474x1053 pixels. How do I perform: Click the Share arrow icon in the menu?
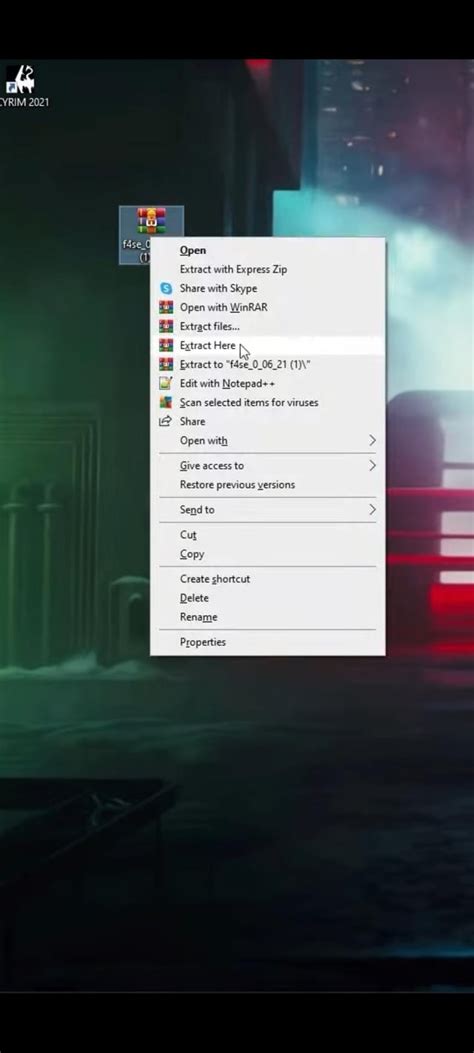(166, 421)
